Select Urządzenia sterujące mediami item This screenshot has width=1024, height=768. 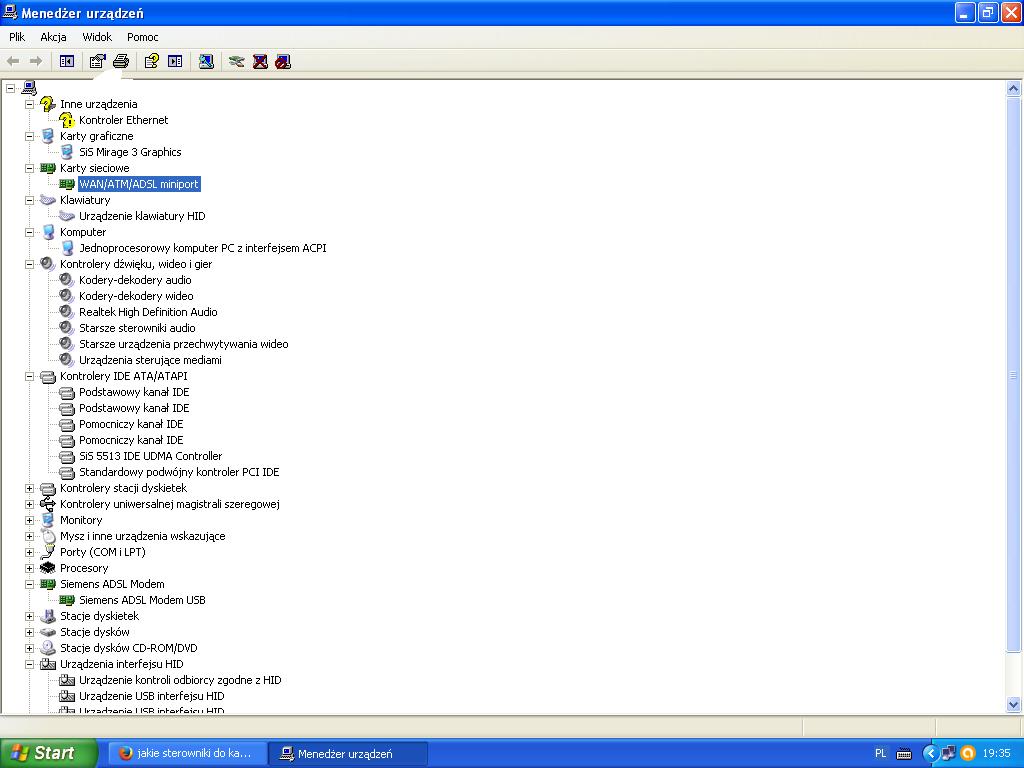pyautogui.click(x=150, y=360)
